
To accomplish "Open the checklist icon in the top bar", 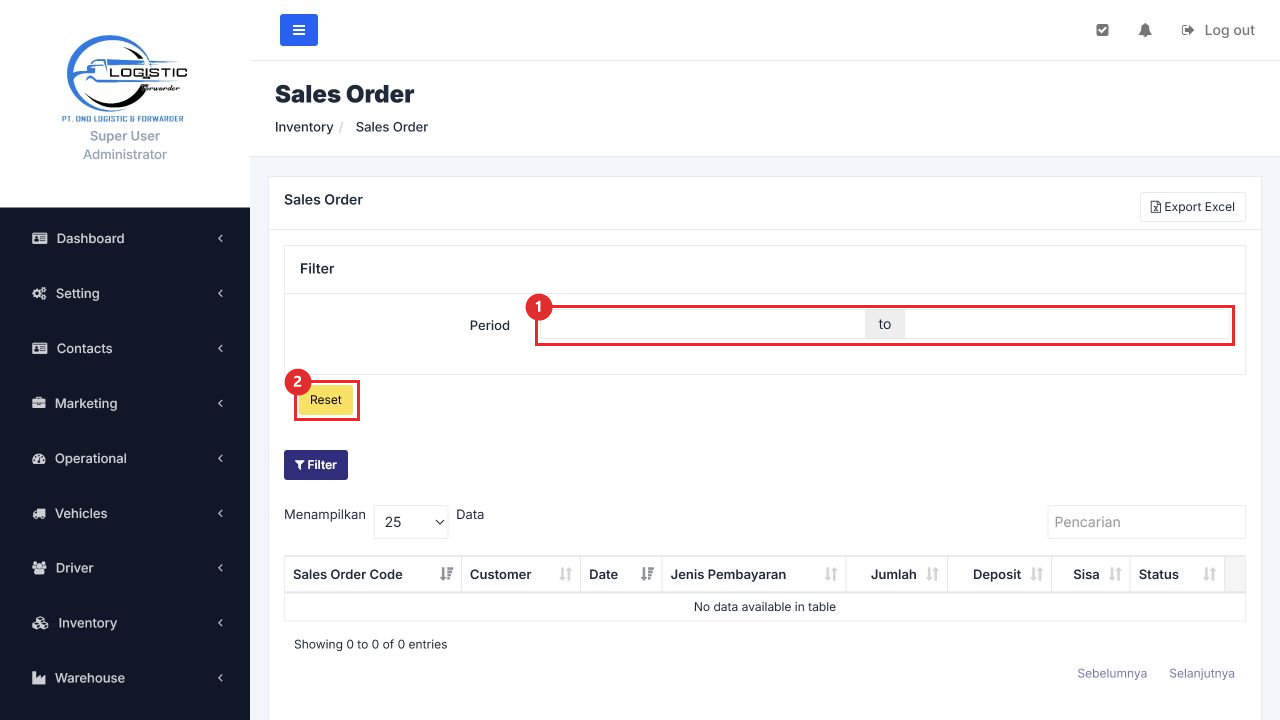I will [1102, 30].
